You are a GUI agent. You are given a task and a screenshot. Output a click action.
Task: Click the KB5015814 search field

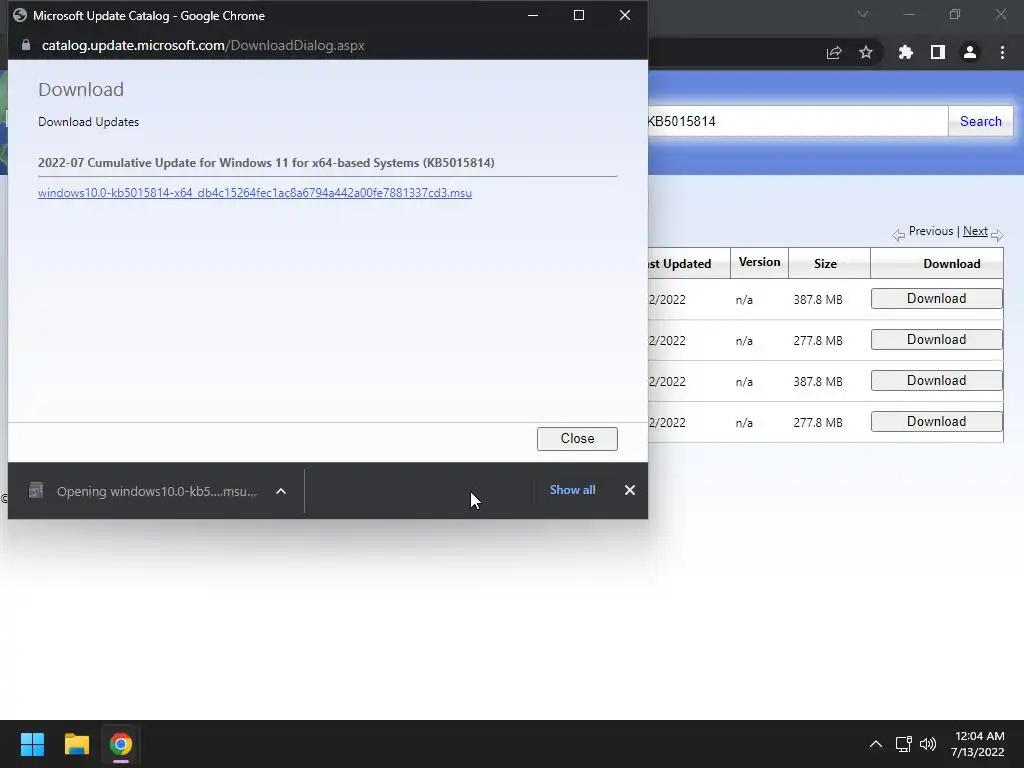click(797, 121)
